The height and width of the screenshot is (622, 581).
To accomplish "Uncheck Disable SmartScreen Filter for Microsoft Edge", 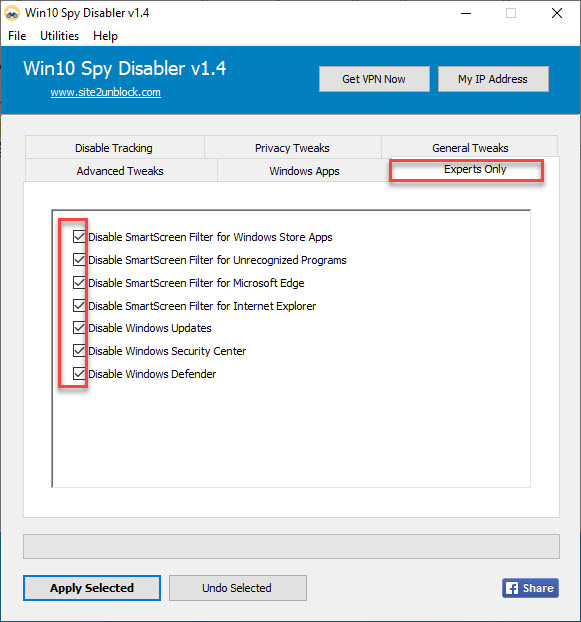I will (79, 282).
